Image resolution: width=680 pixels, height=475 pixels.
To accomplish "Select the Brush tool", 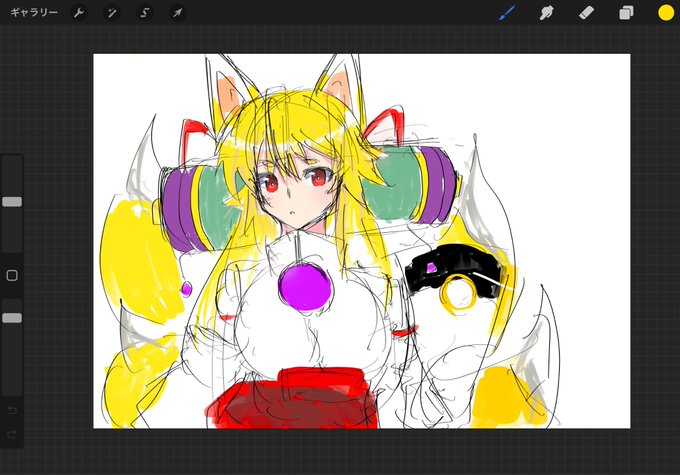I will [507, 13].
